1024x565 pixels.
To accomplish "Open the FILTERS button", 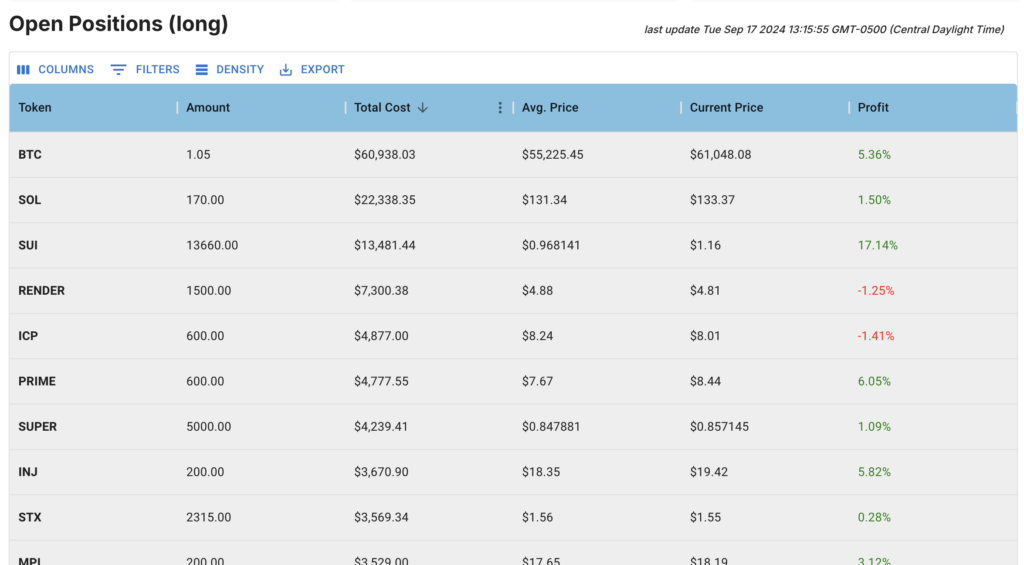I will 145,69.
